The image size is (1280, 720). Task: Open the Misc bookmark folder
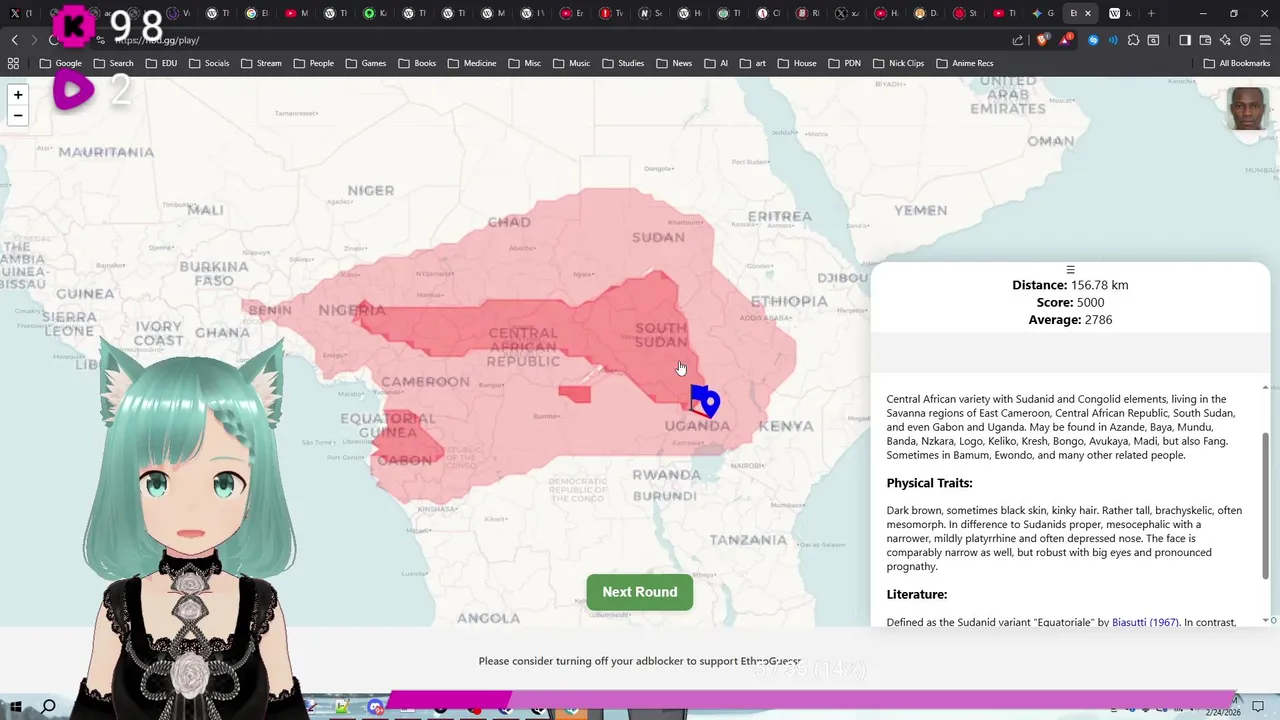(524, 63)
